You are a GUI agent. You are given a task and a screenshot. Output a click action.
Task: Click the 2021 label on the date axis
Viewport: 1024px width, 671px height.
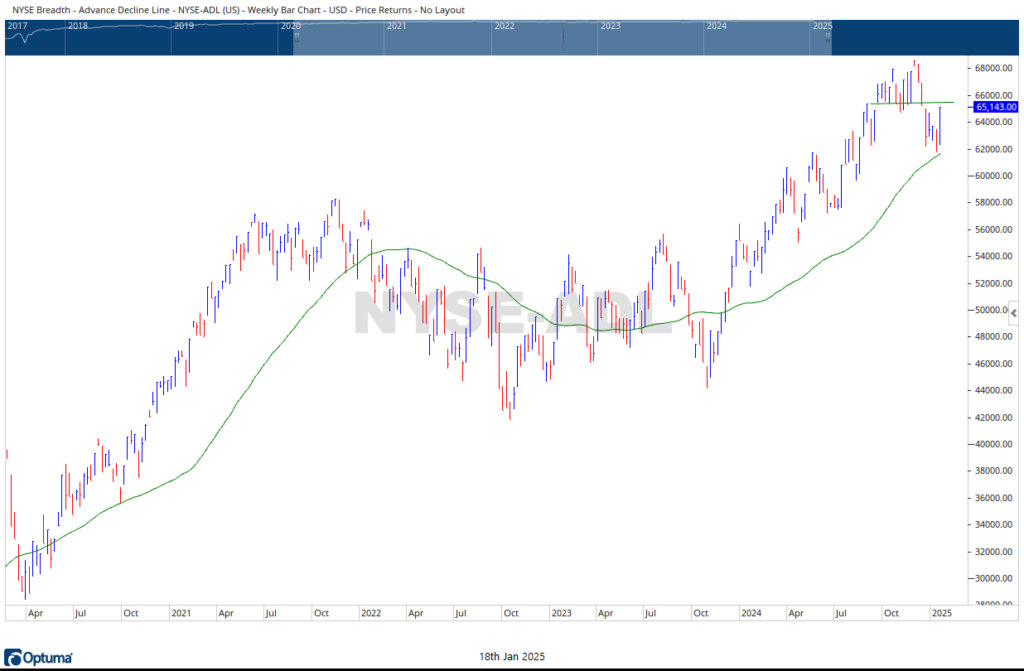pyautogui.click(x=181, y=611)
